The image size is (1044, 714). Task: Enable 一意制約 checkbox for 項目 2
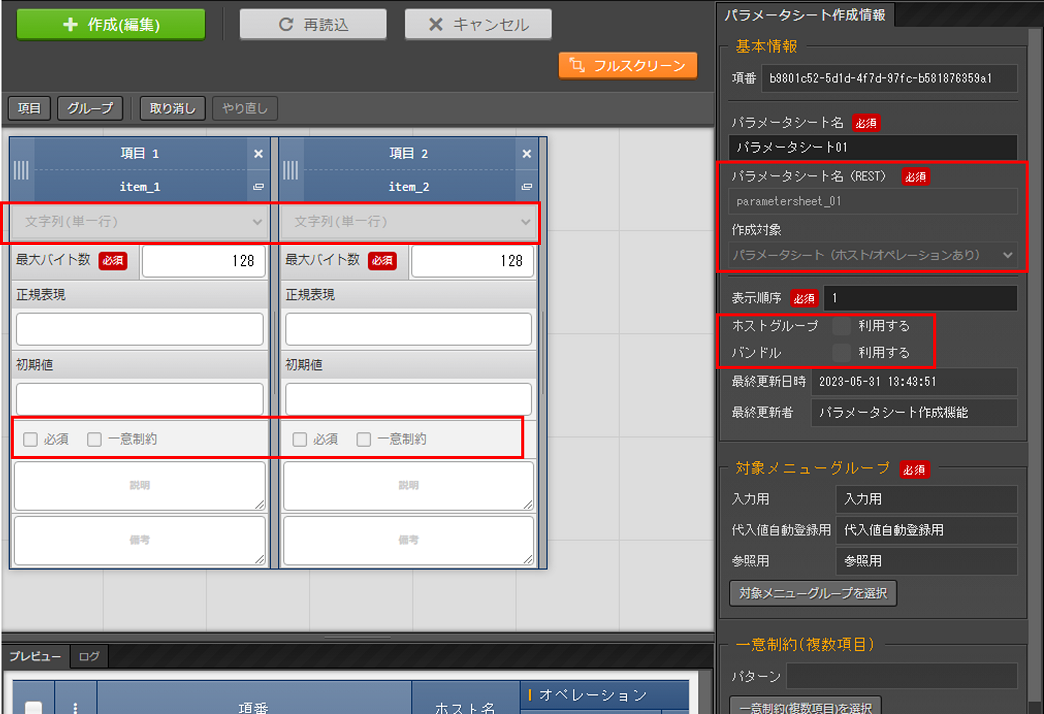pyautogui.click(x=364, y=439)
